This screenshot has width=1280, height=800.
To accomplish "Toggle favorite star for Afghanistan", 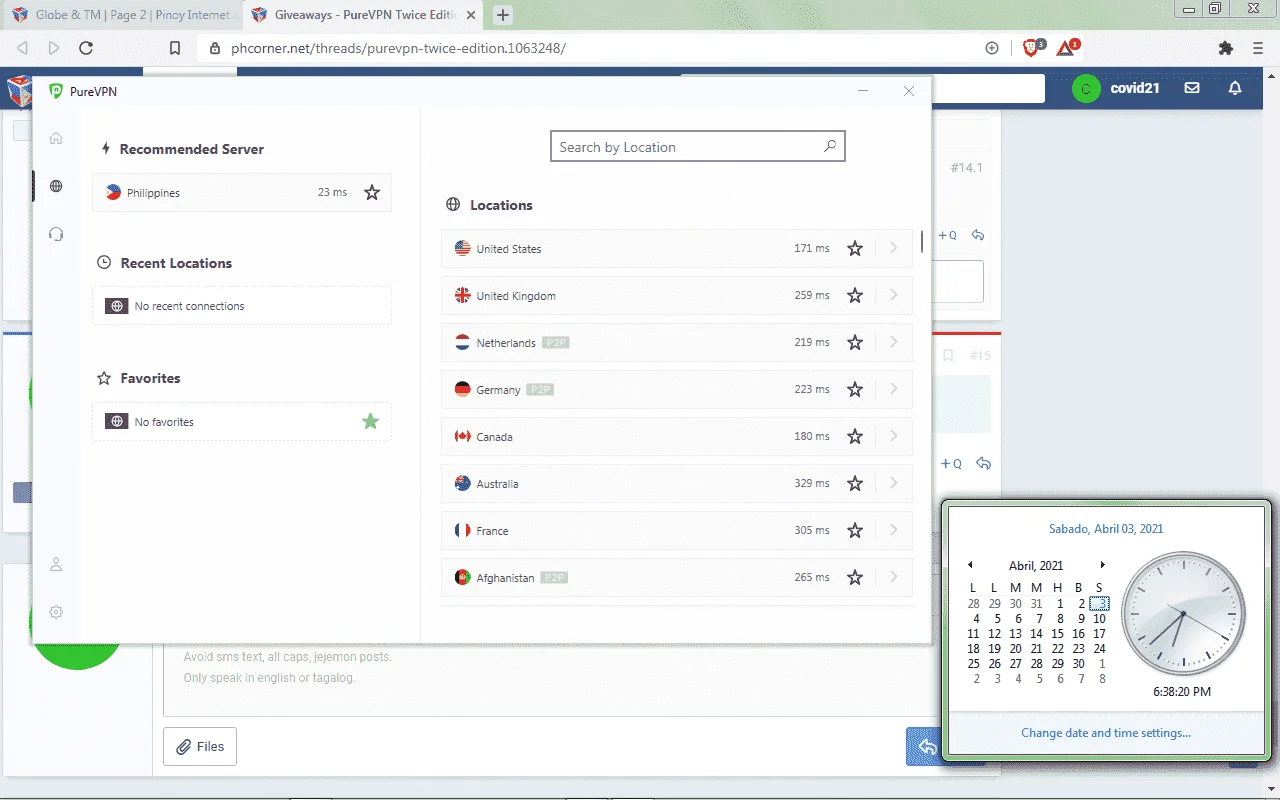I will coord(855,577).
